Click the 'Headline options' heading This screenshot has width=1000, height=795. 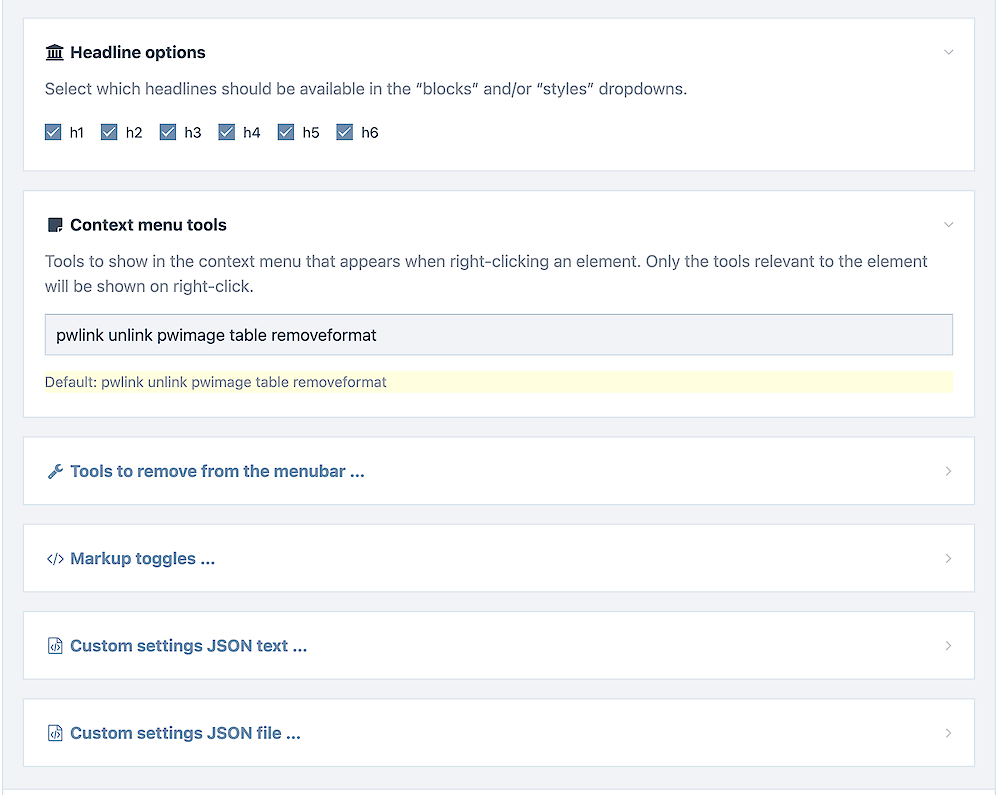point(138,52)
